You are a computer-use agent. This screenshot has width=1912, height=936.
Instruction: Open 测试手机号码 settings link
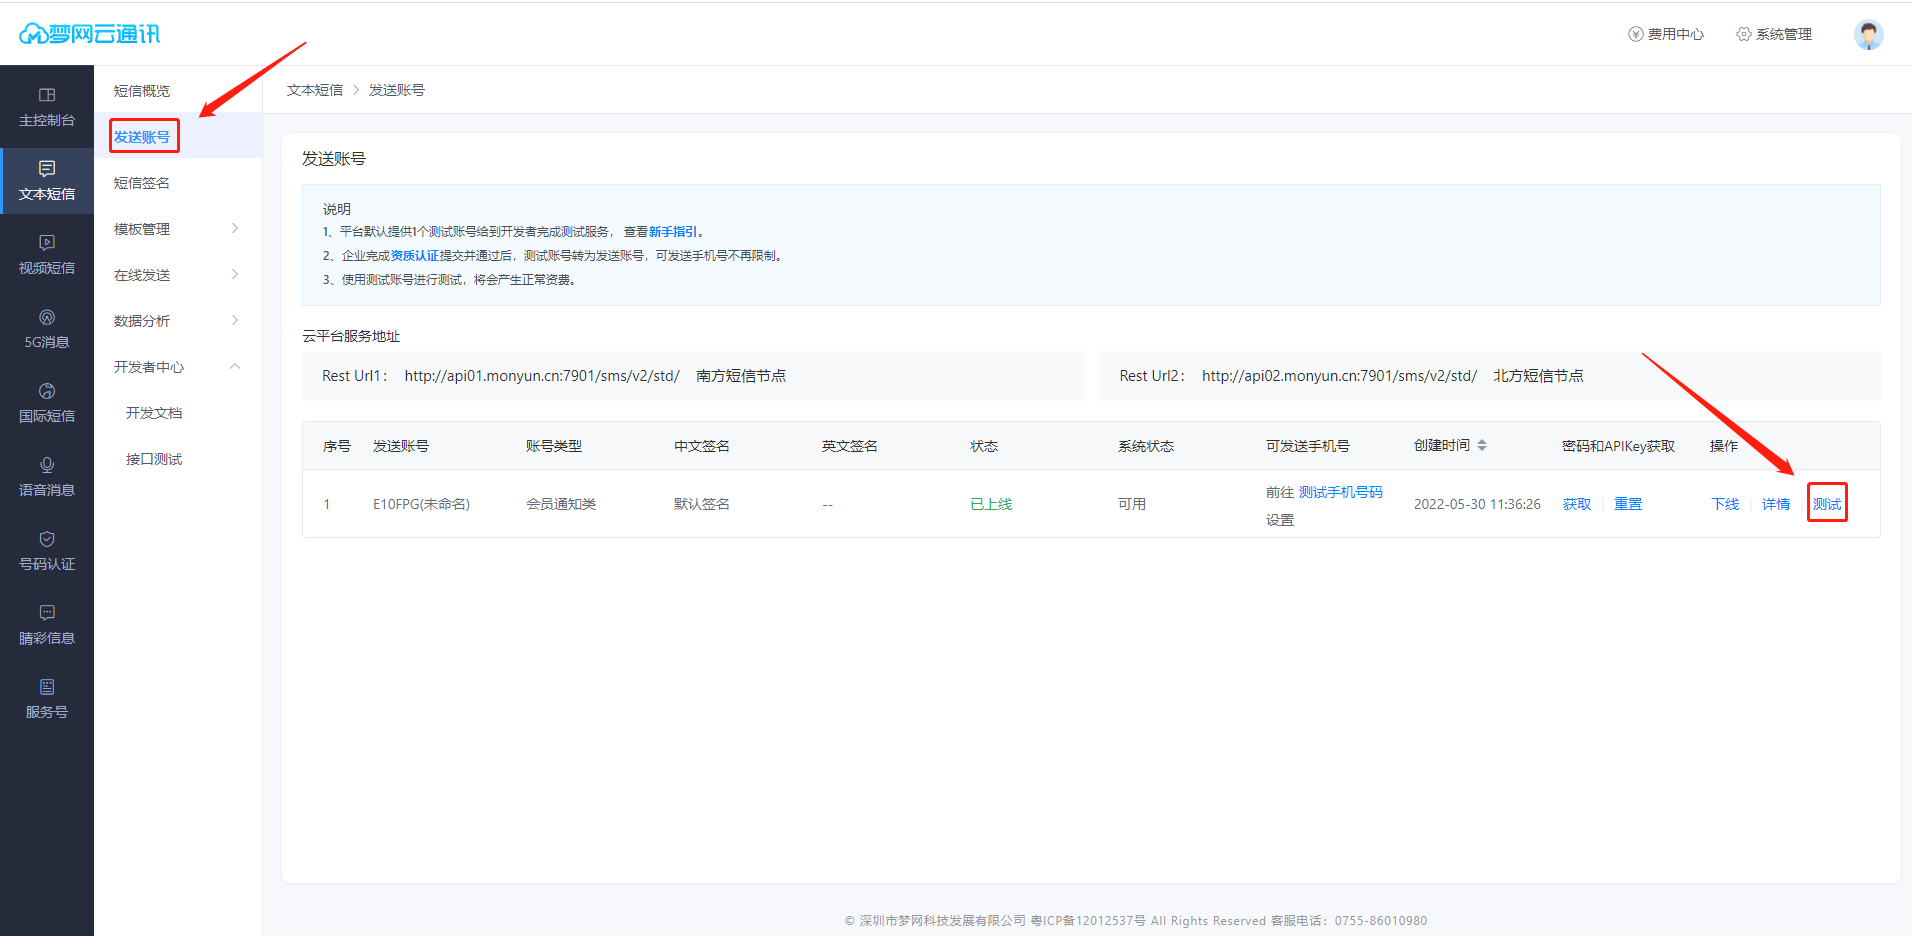pyautogui.click(x=1341, y=492)
